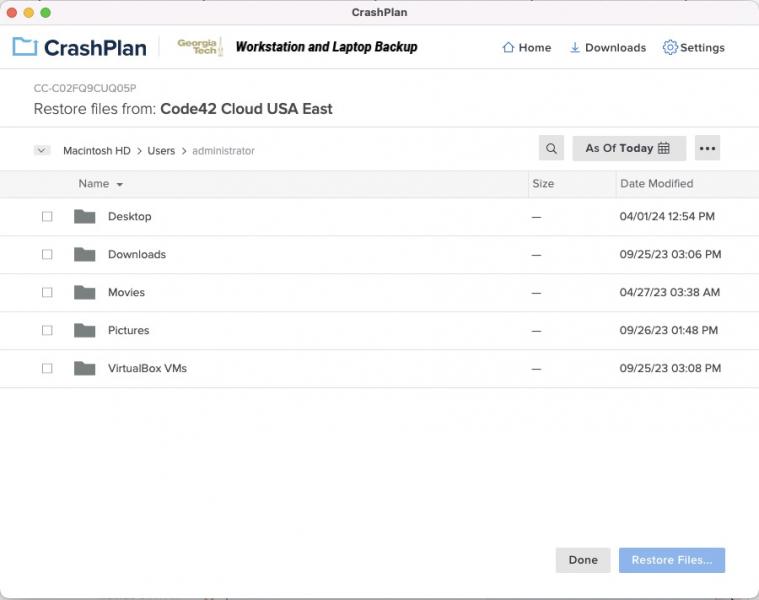Image resolution: width=759 pixels, height=600 pixels.
Task: Click the Movies folder icon
Action: (85, 292)
